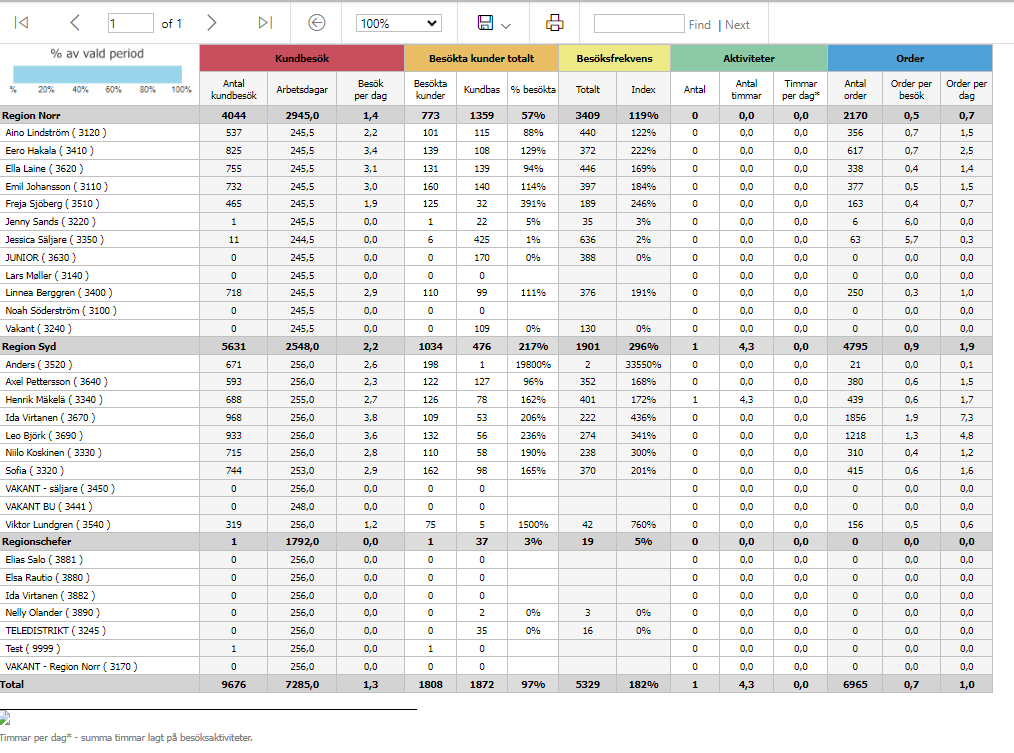Click JUNIOR ( 3630 ) row
This screenshot has height=753, width=1014.
(x=496, y=257)
